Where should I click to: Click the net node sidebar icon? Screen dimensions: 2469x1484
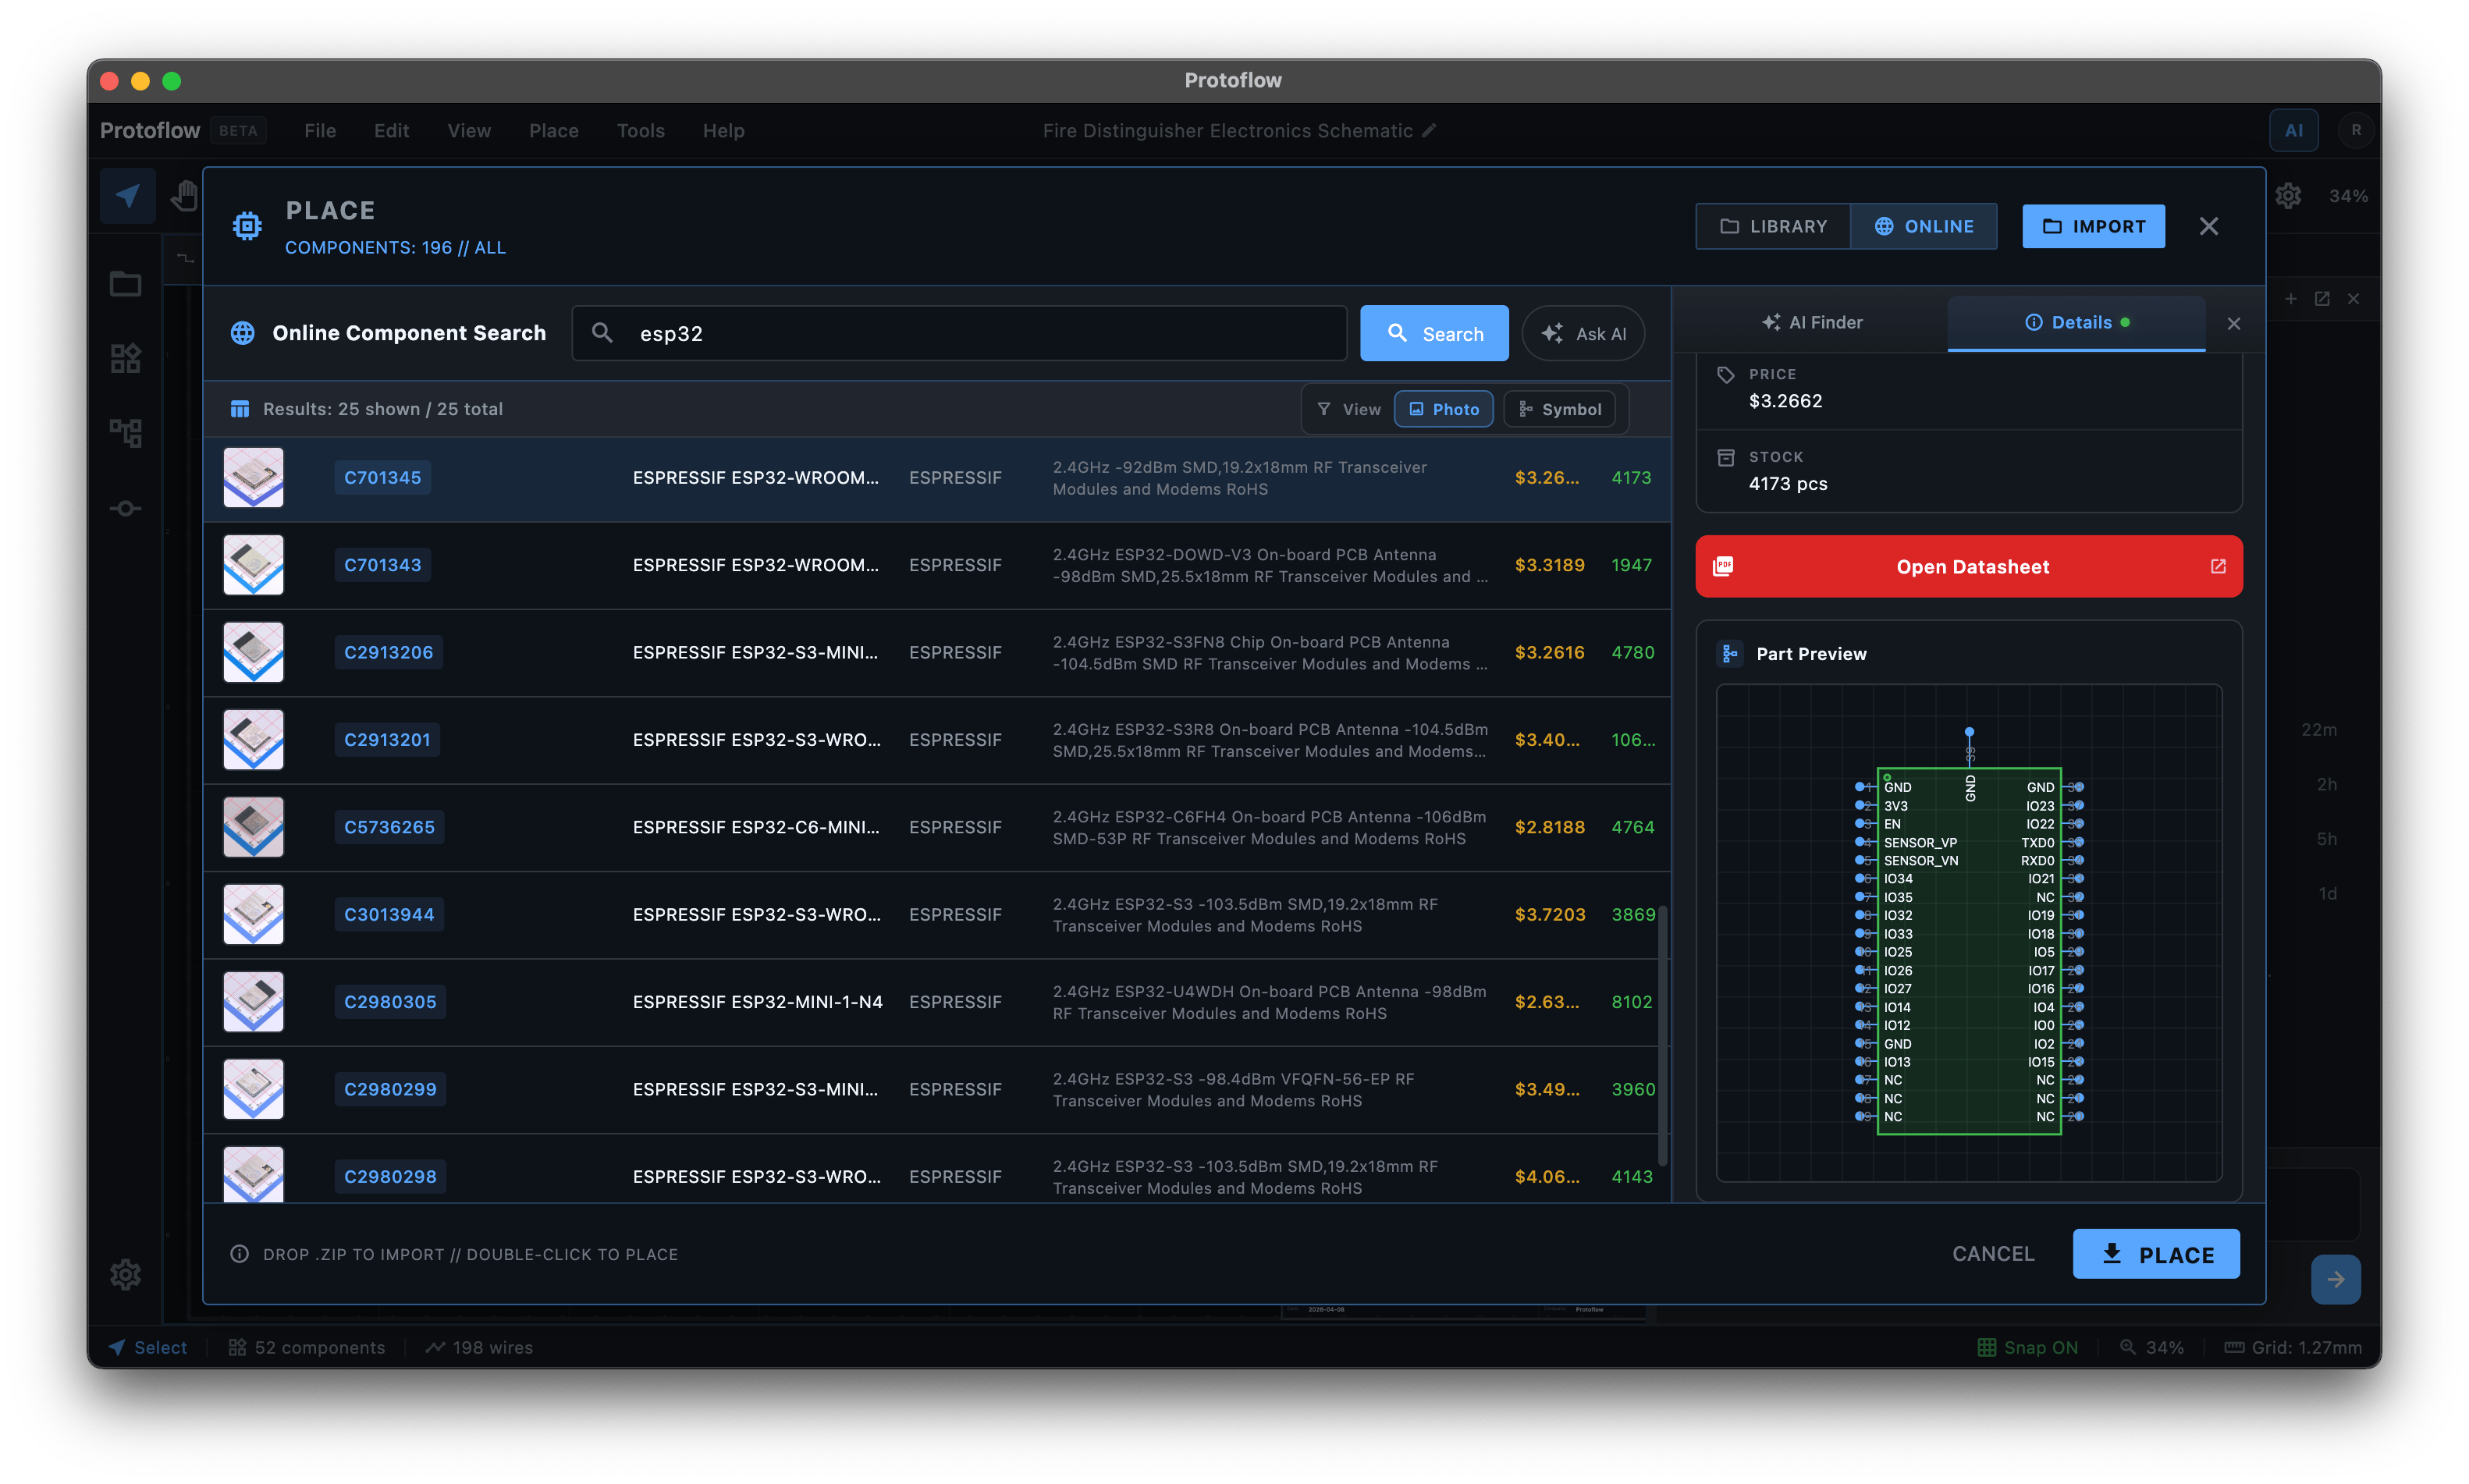tap(125, 509)
